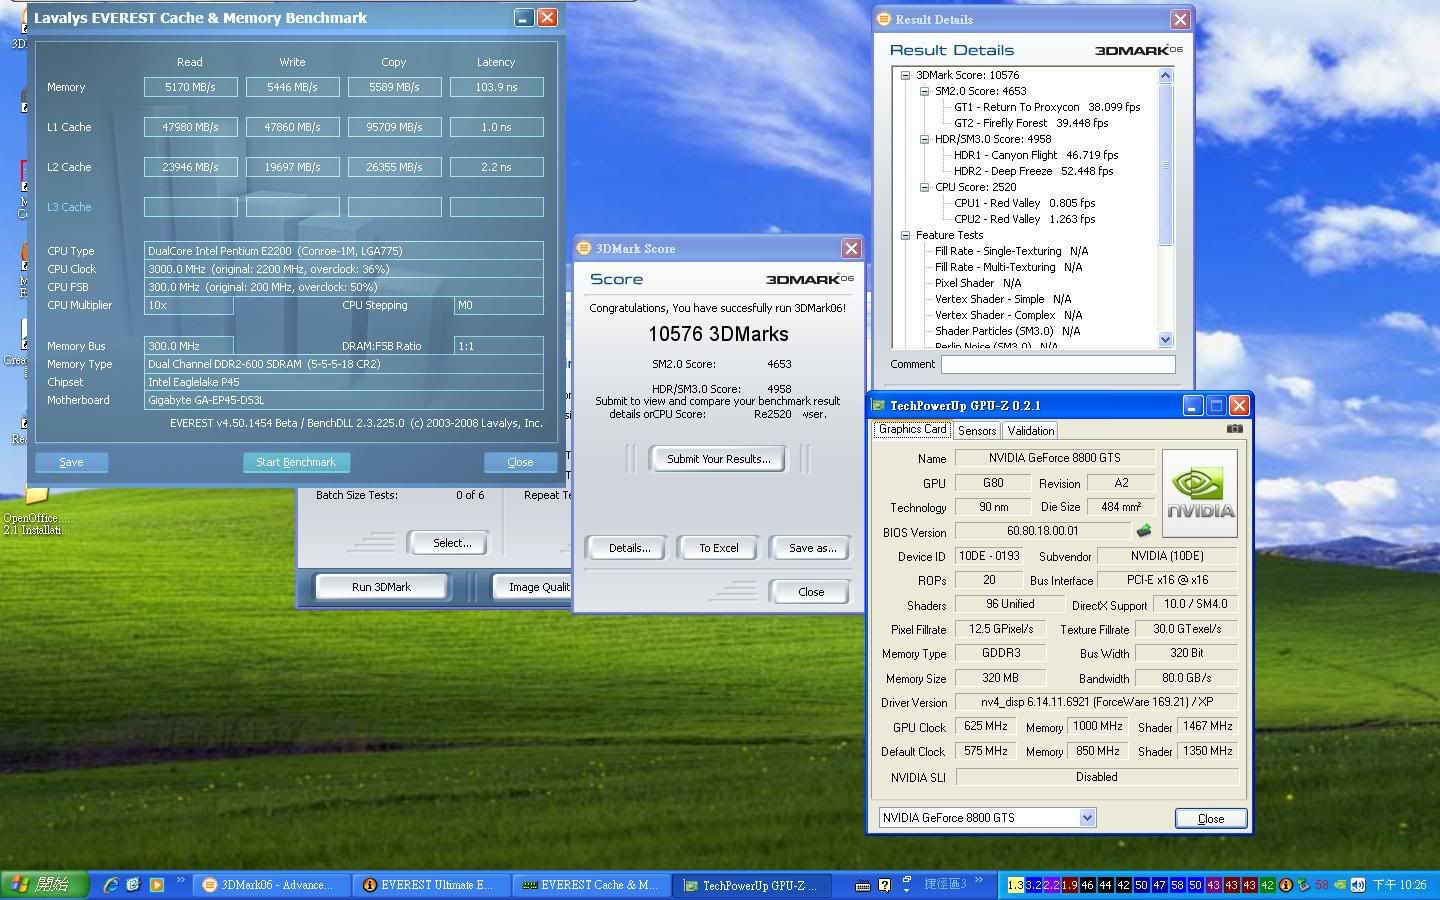This screenshot has height=900, width=1440.
Task: Collapse the SM2.0 Score node
Action: (x=924, y=91)
